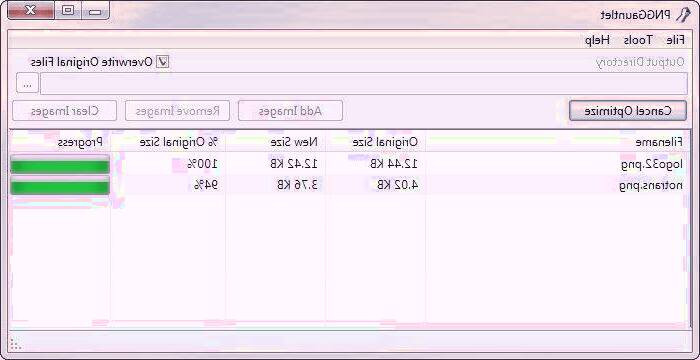Minimize the PNGGauntlet window
The image size is (700, 360).
tap(95, 11)
